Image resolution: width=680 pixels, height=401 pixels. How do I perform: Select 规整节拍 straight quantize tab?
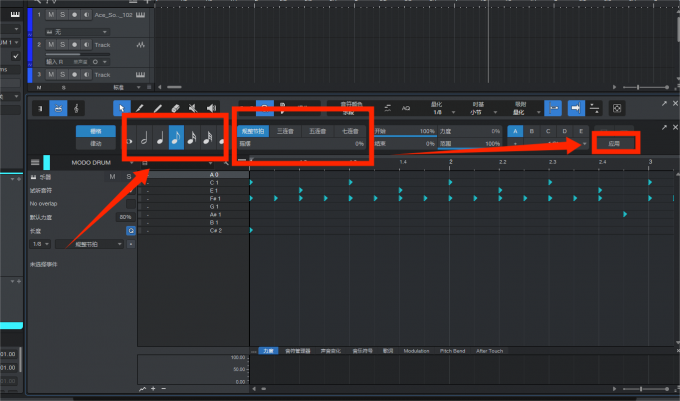(x=253, y=131)
